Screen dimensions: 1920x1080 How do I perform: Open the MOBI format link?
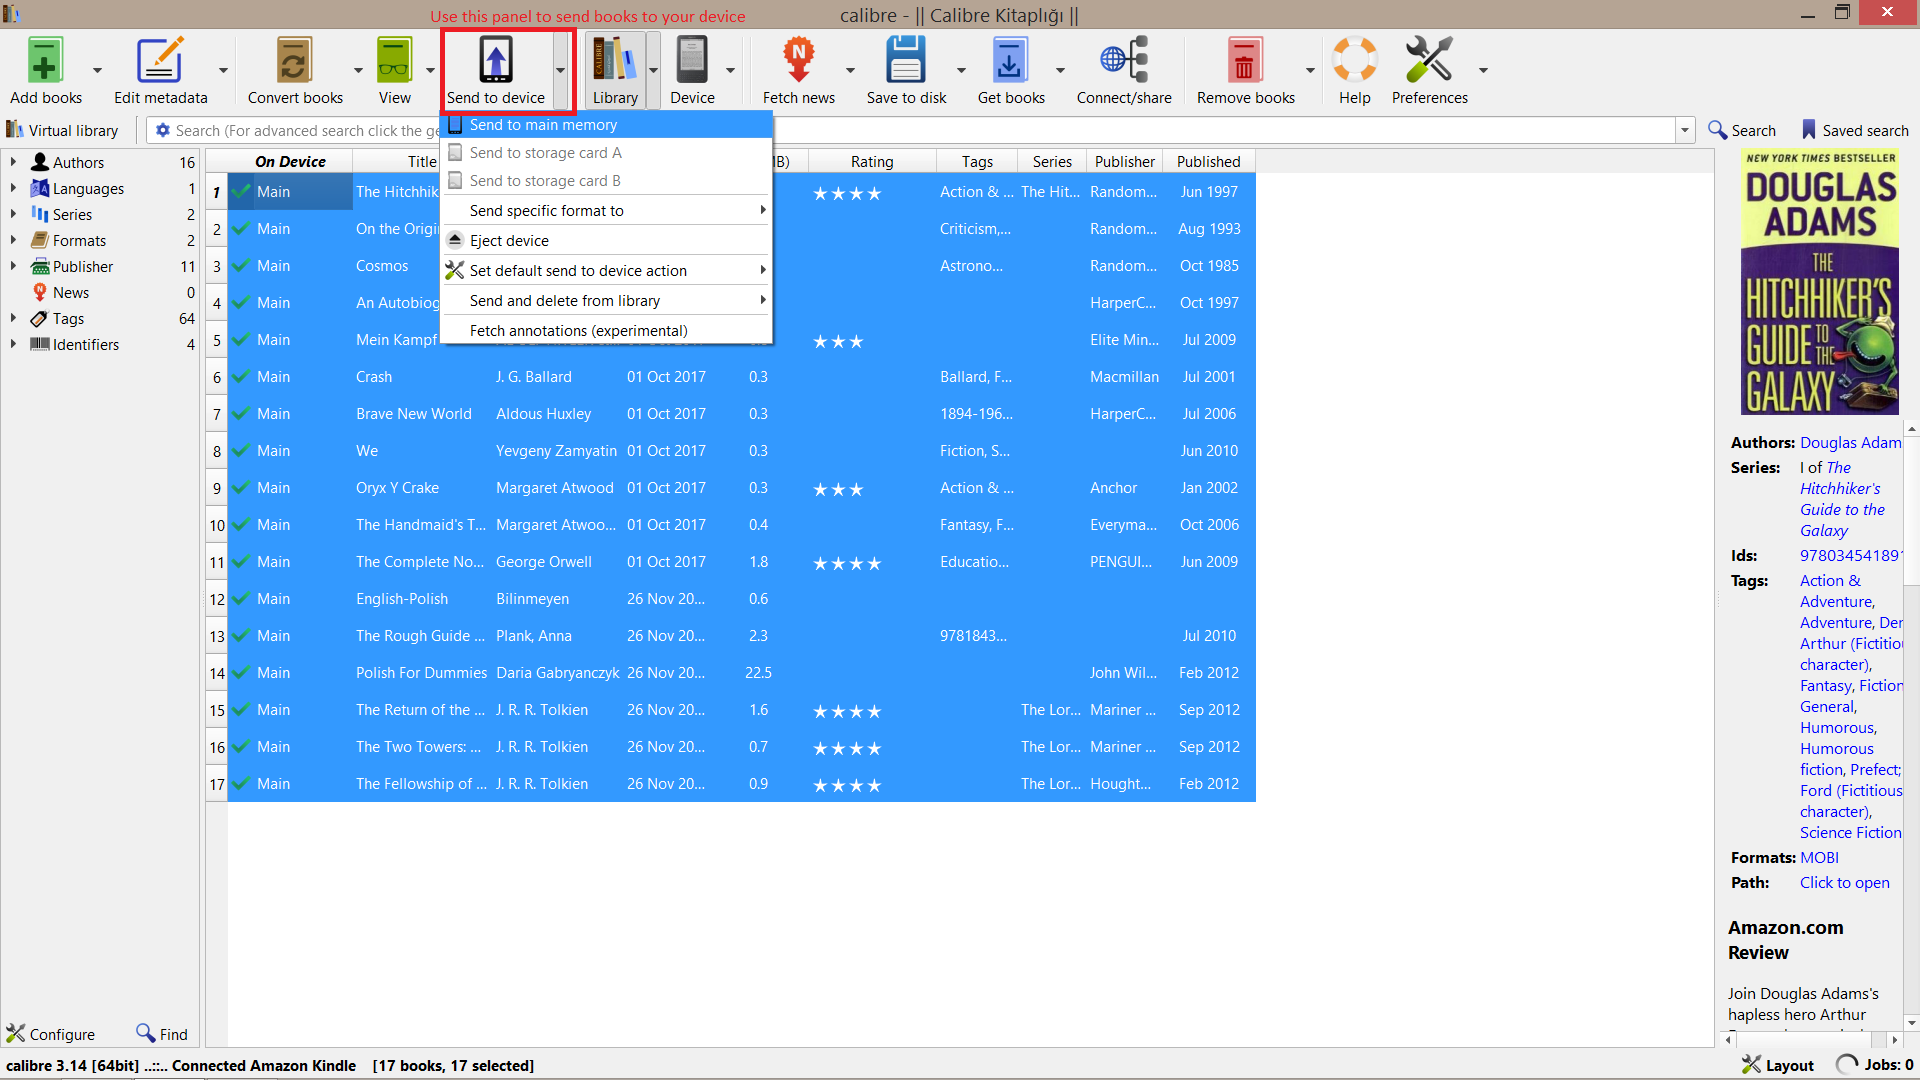(1819, 858)
